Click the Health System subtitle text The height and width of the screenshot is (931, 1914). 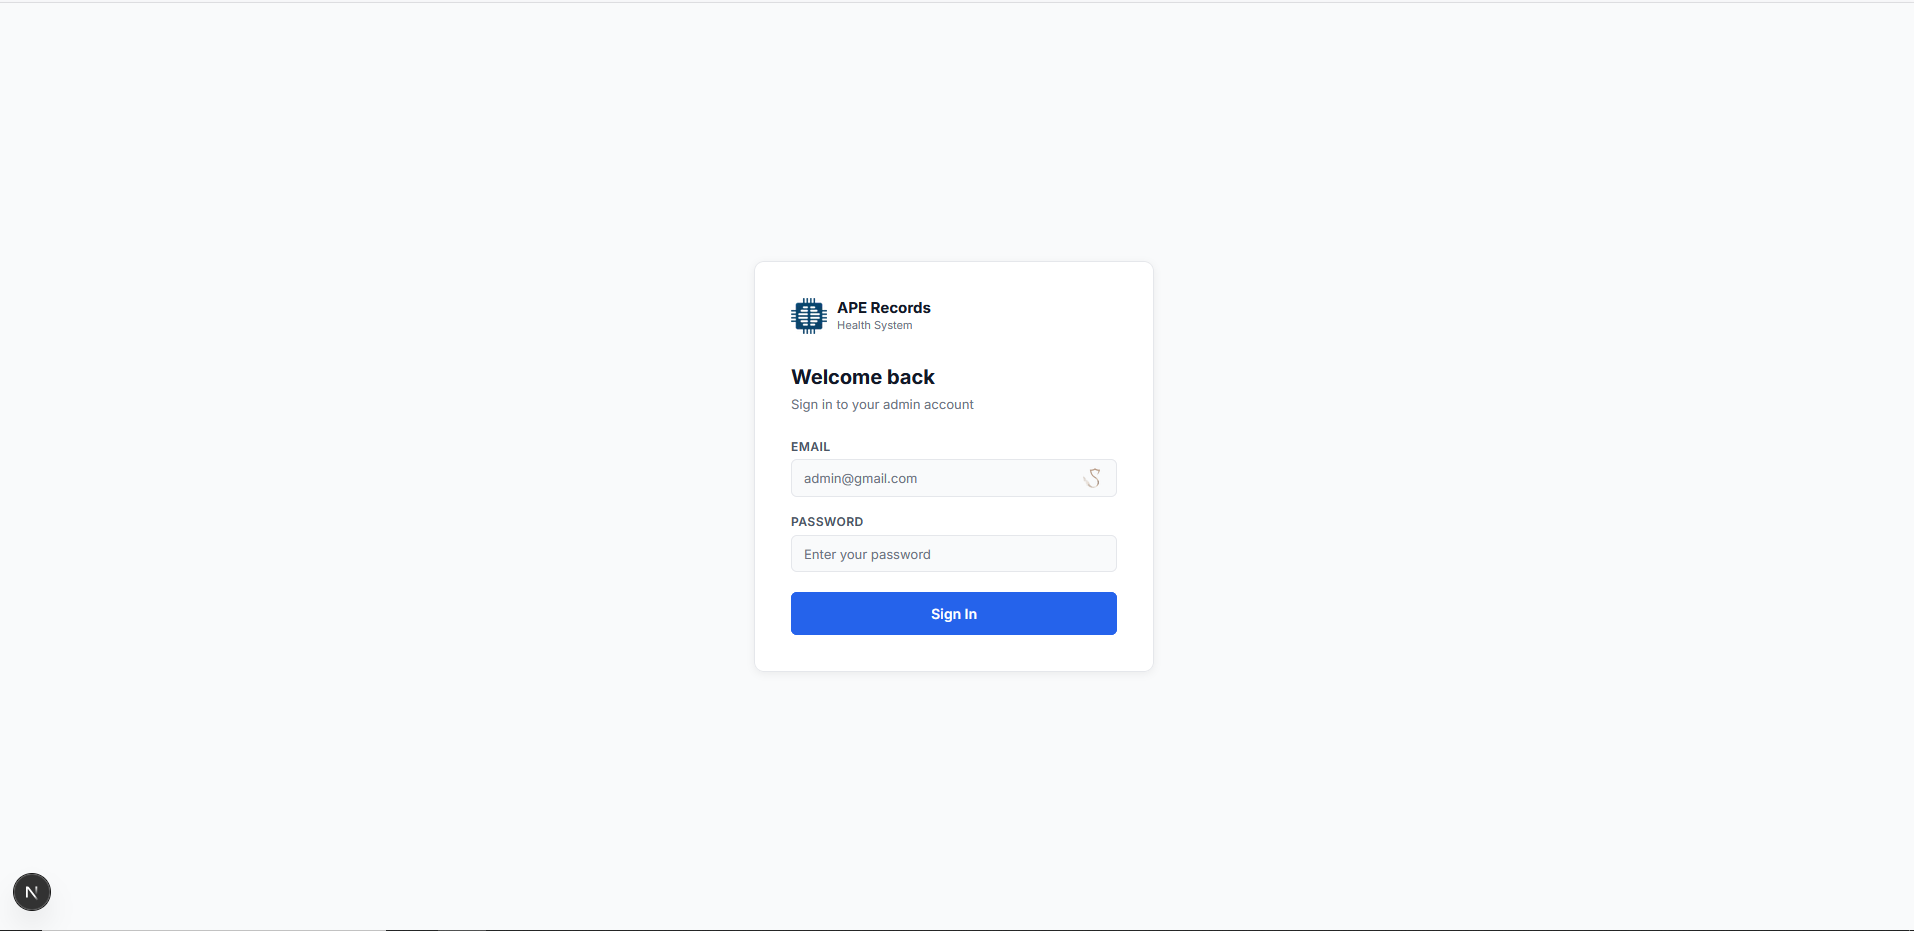click(x=875, y=326)
